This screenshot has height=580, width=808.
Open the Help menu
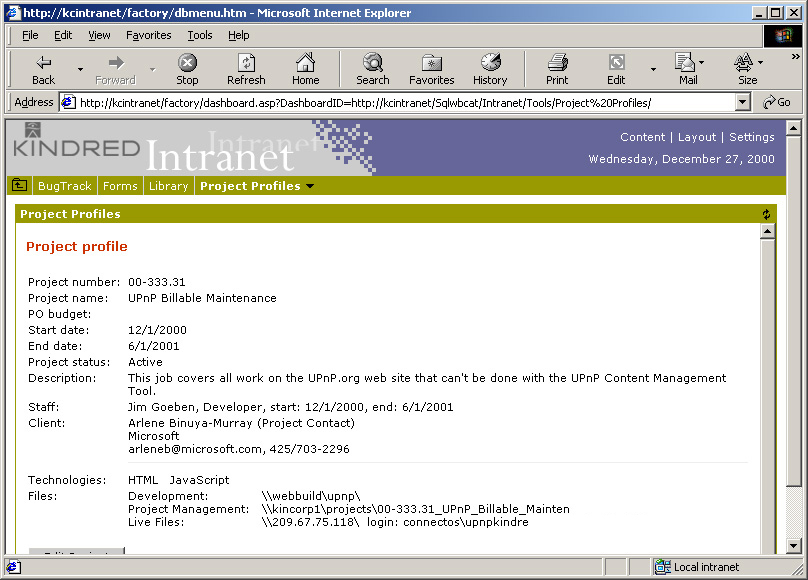tap(239, 35)
